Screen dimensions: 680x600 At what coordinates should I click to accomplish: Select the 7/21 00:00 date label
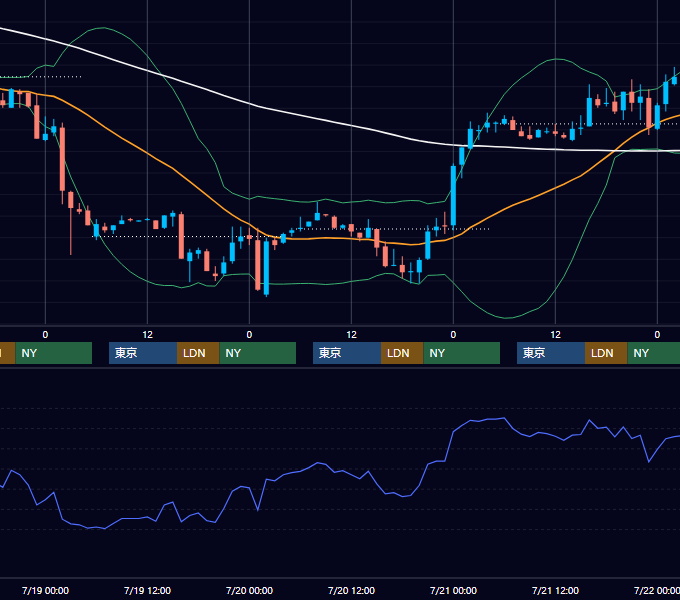coord(453,590)
